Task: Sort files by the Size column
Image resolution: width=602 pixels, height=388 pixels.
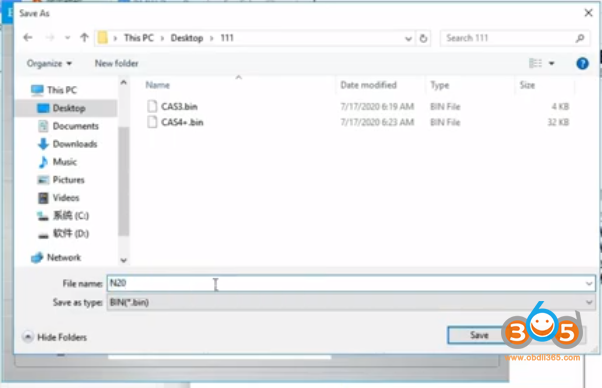Action: tap(527, 85)
